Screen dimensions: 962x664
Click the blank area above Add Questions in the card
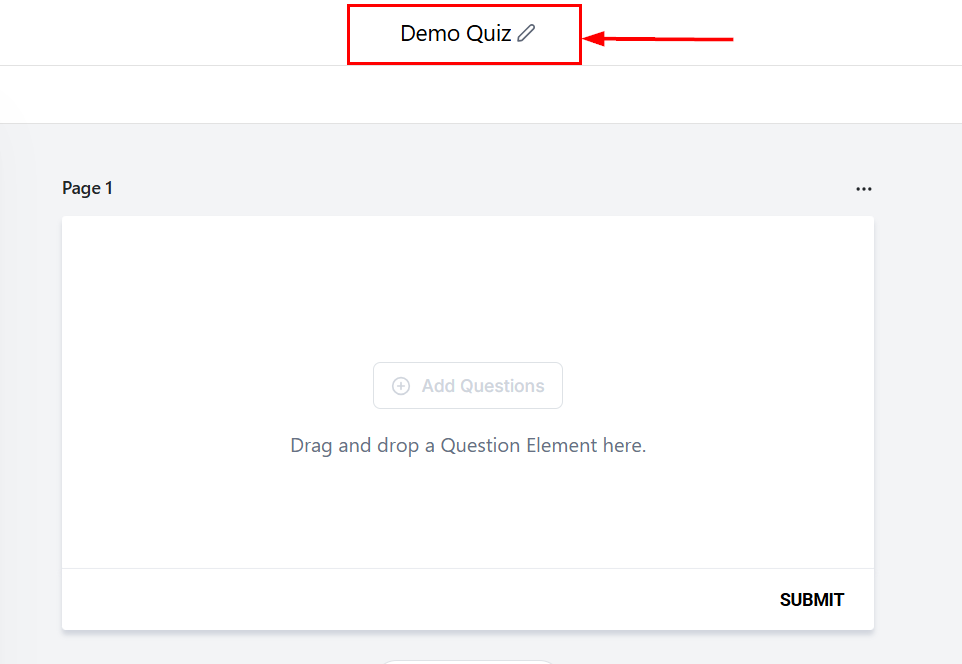click(468, 290)
